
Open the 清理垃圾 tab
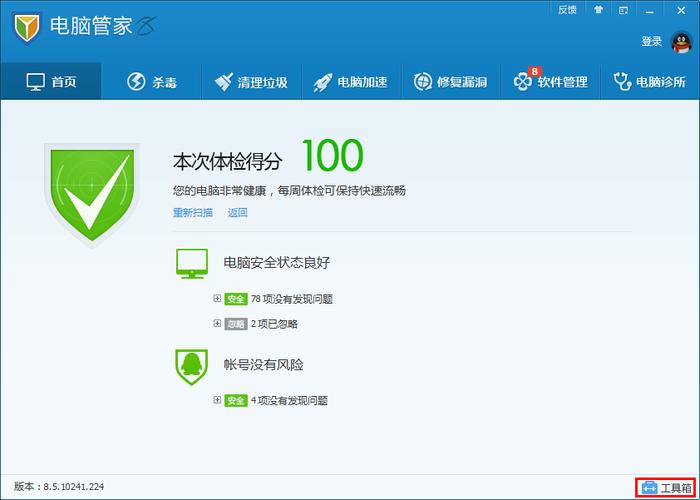pos(251,82)
